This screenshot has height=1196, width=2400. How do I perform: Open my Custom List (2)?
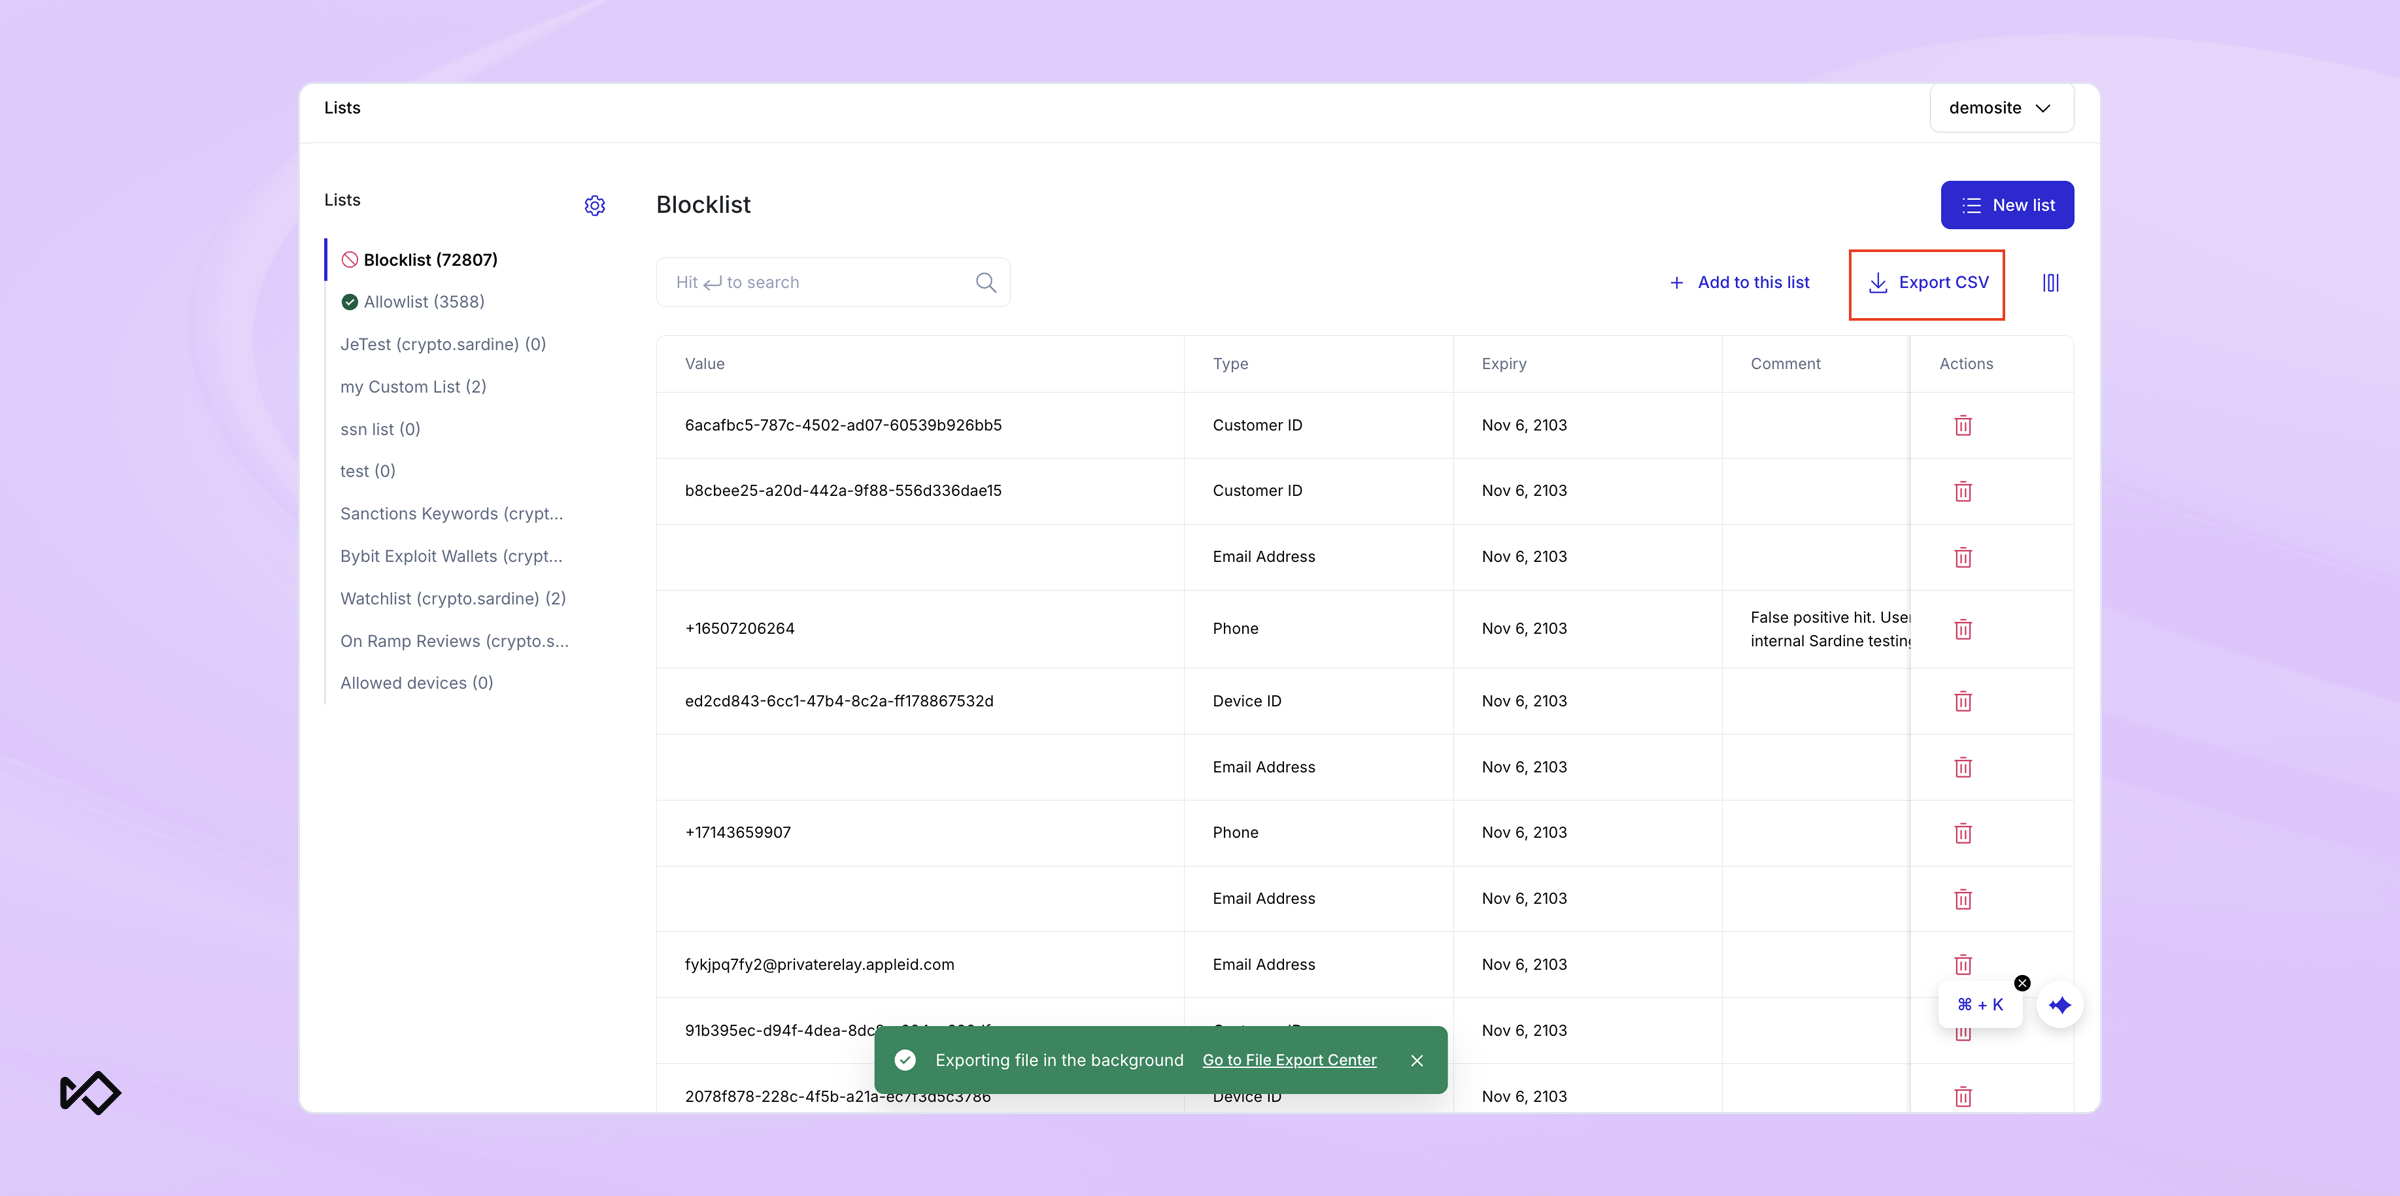click(x=413, y=387)
